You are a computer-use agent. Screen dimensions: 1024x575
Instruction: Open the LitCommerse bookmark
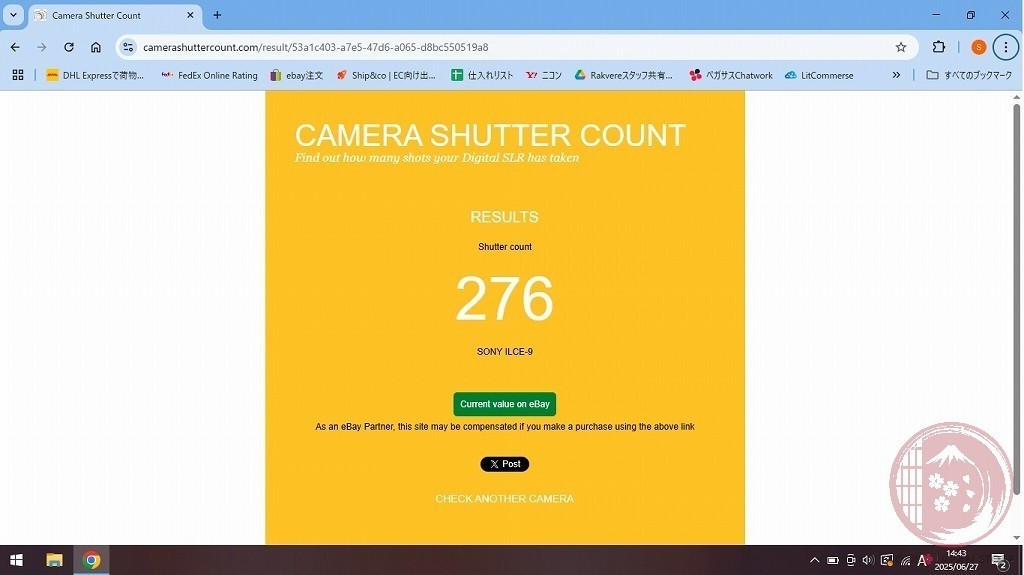[x=820, y=75]
